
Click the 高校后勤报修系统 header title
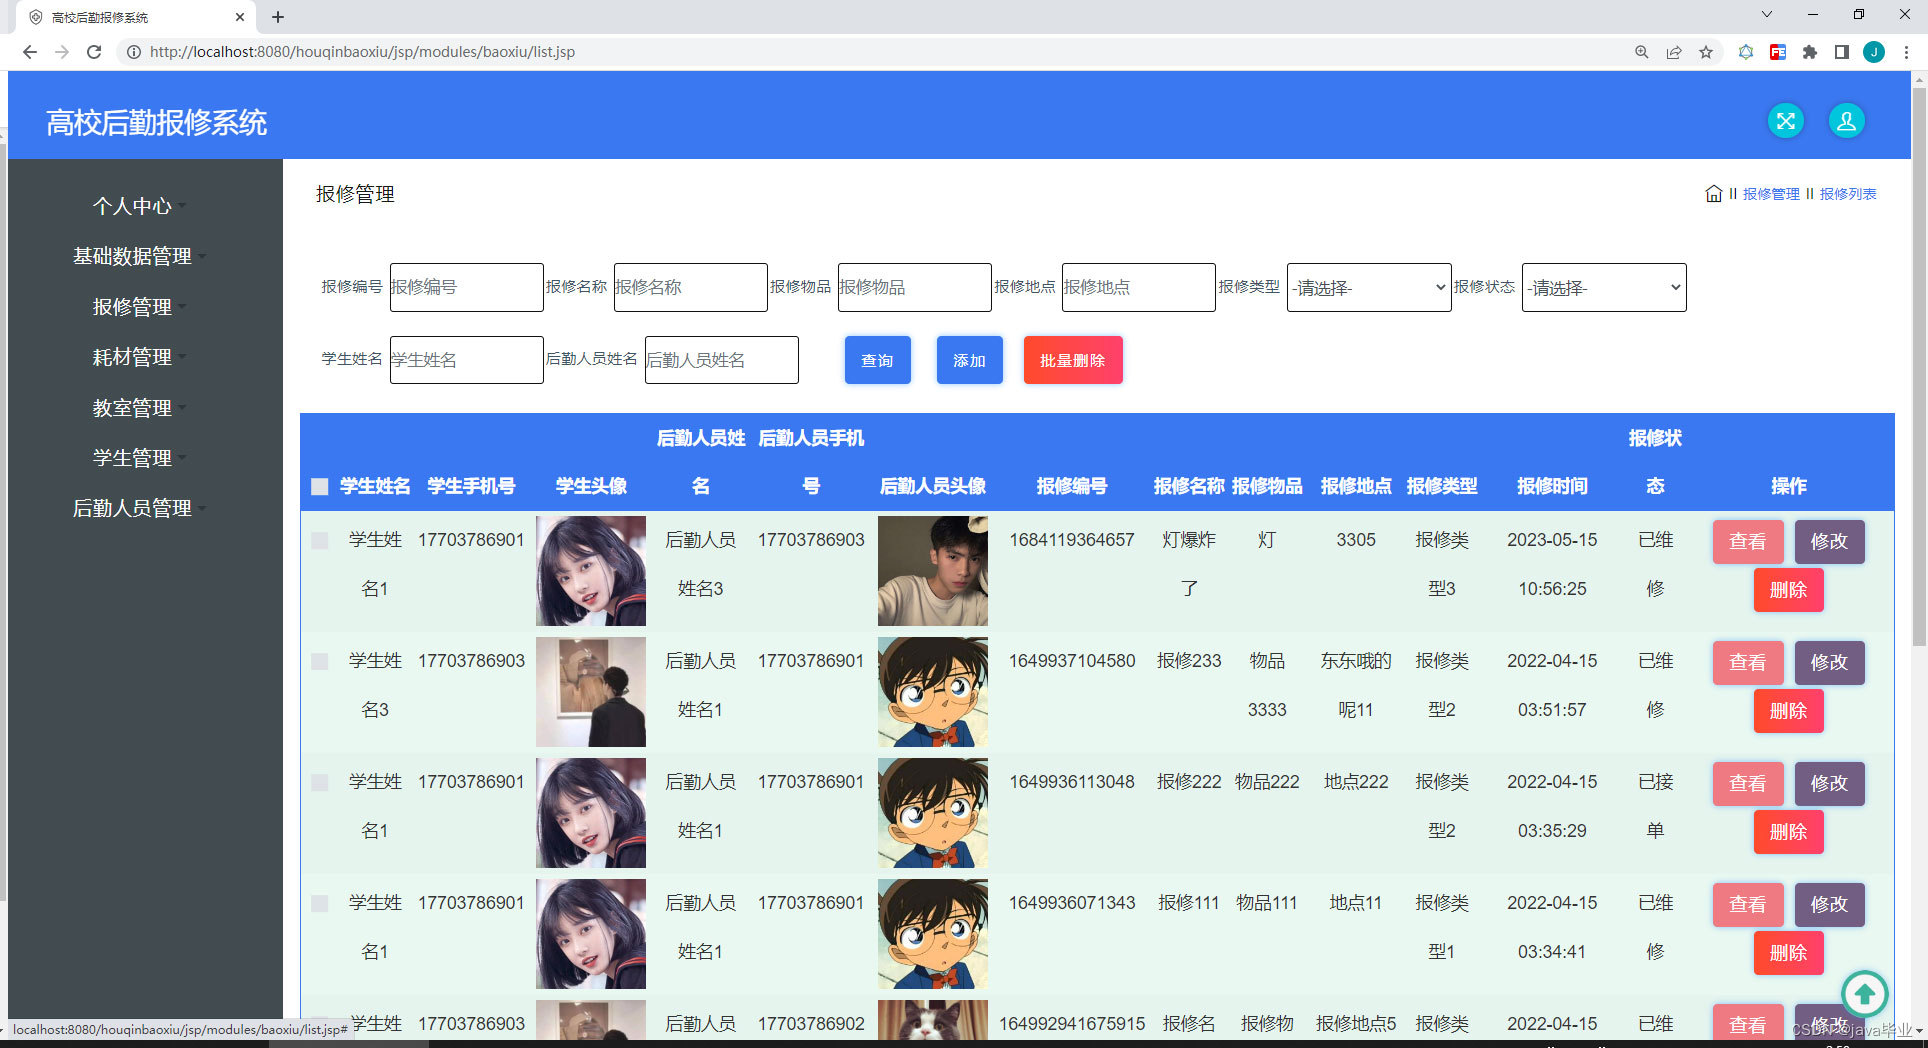click(157, 122)
